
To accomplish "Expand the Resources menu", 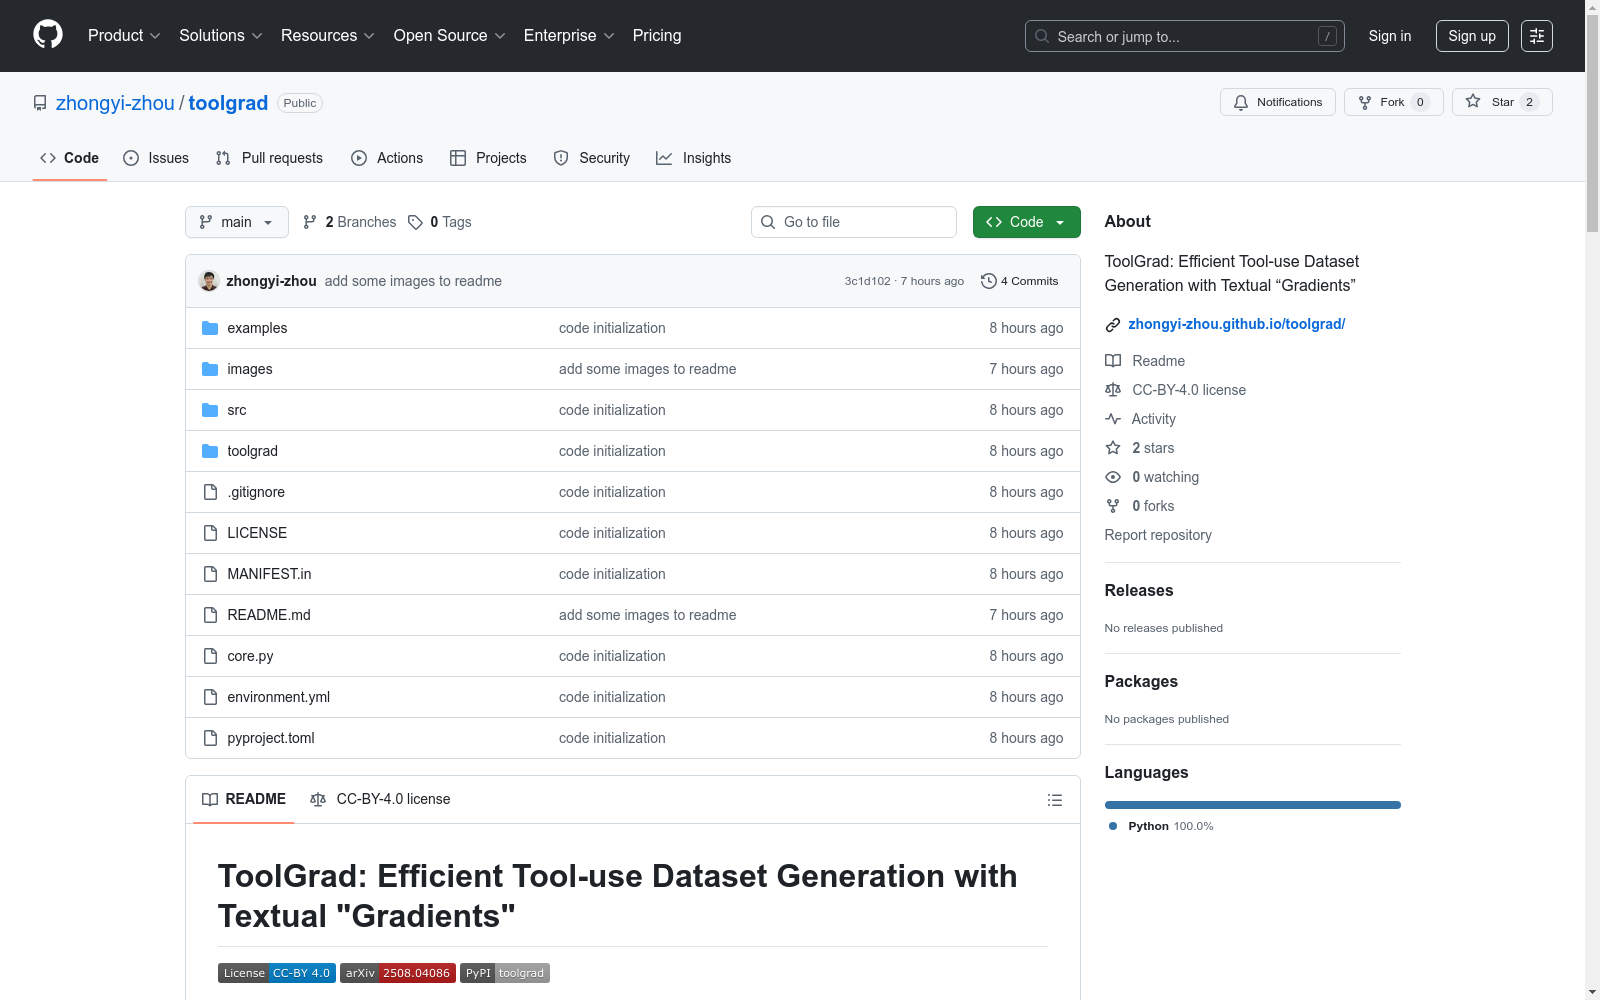I will click(328, 36).
